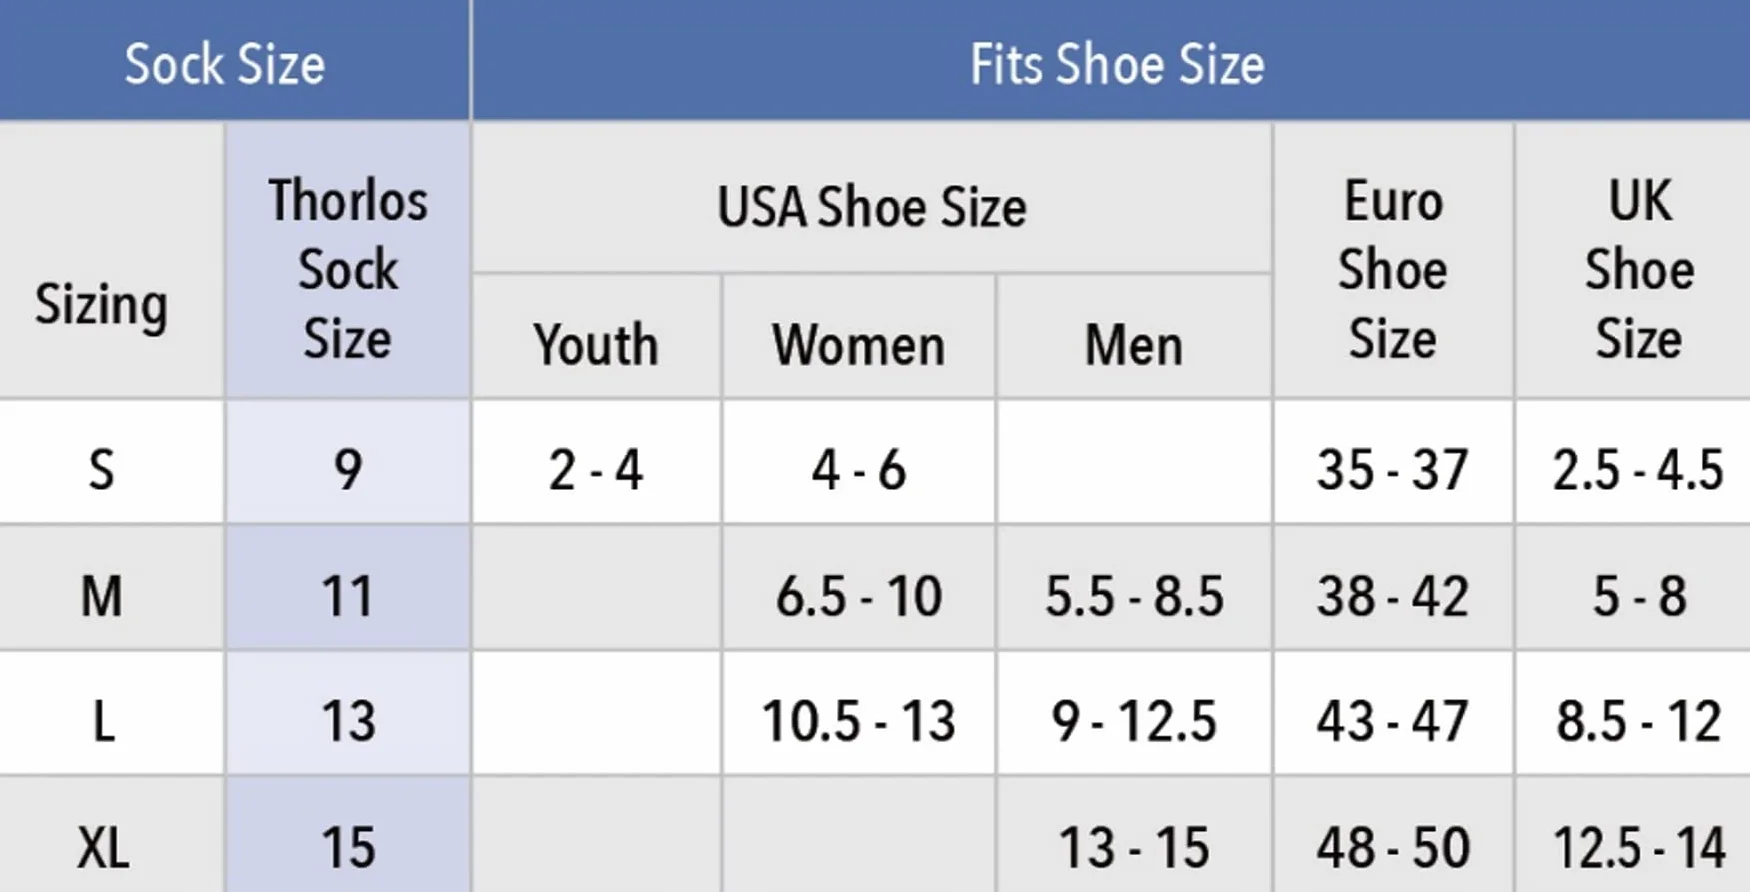Select the UK 2.5 - 4.5 cell
The width and height of the screenshot is (1750, 892).
pyautogui.click(x=1634, y=462)
